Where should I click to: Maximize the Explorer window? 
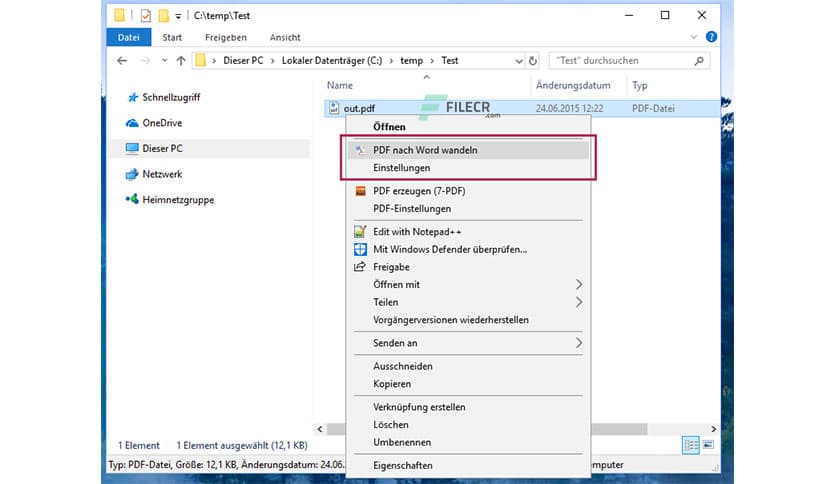[x=665, y=15]
